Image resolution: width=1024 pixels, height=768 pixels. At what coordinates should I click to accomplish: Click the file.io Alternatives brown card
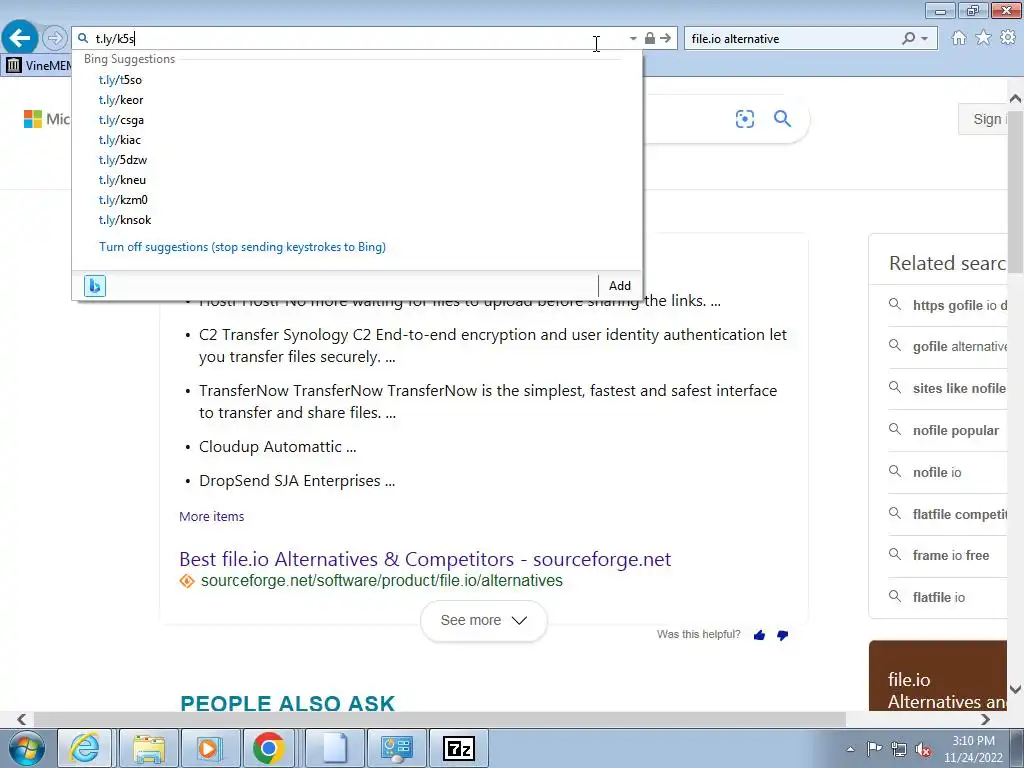(x=938, y=675)
